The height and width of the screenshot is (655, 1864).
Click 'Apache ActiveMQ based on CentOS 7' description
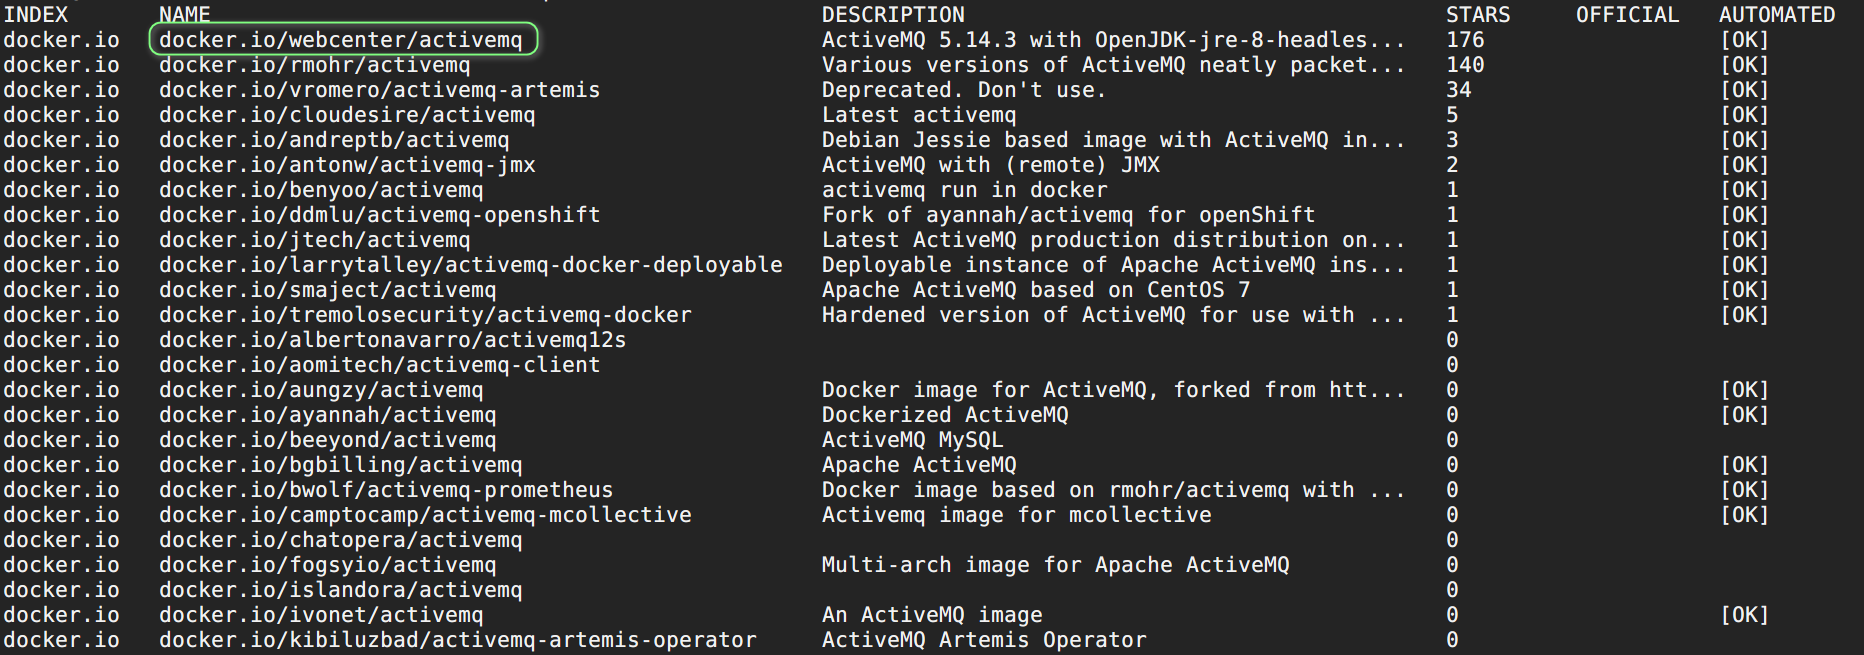(x=1036, y=290)
